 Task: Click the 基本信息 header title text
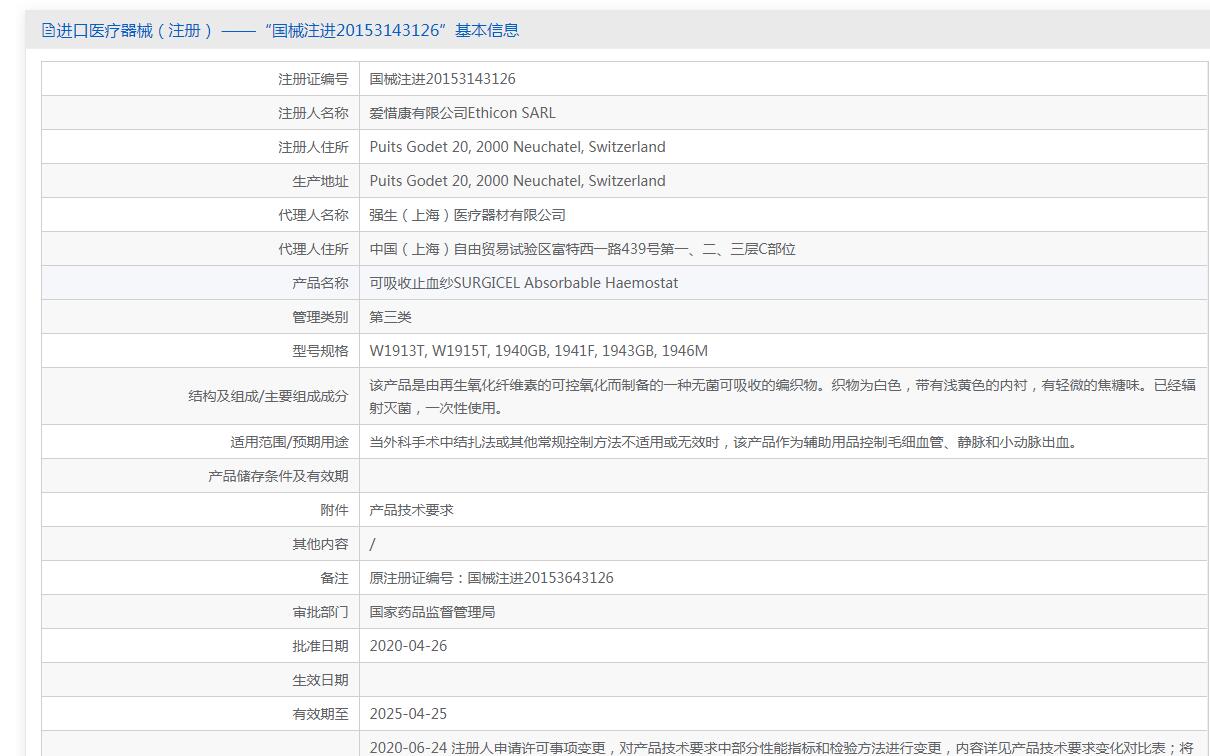point(280,30)
